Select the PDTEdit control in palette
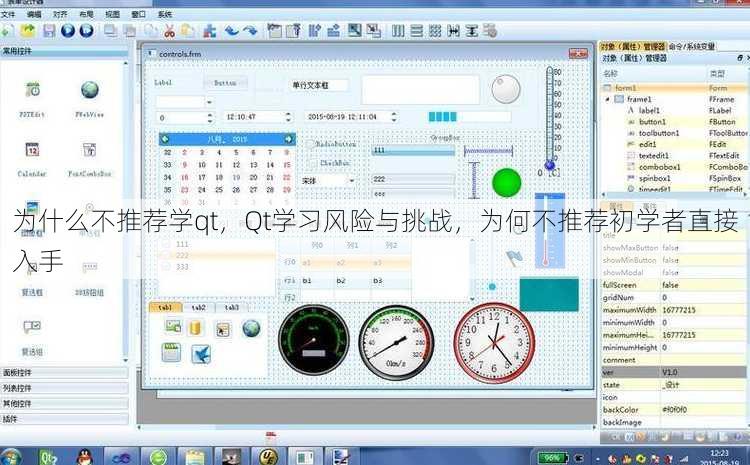This screenshot has height=465, width=750. click(32, 99)
